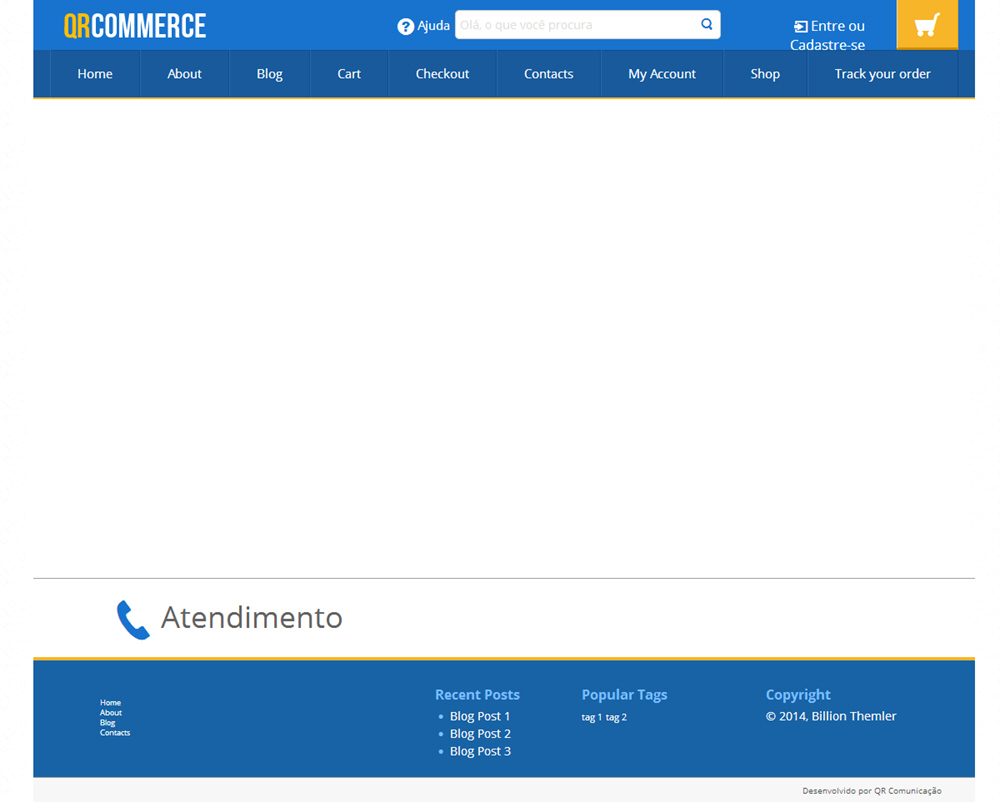1000x802 pixels.
Task: Click the QRCommerce logo
Action: coord(135,26)
